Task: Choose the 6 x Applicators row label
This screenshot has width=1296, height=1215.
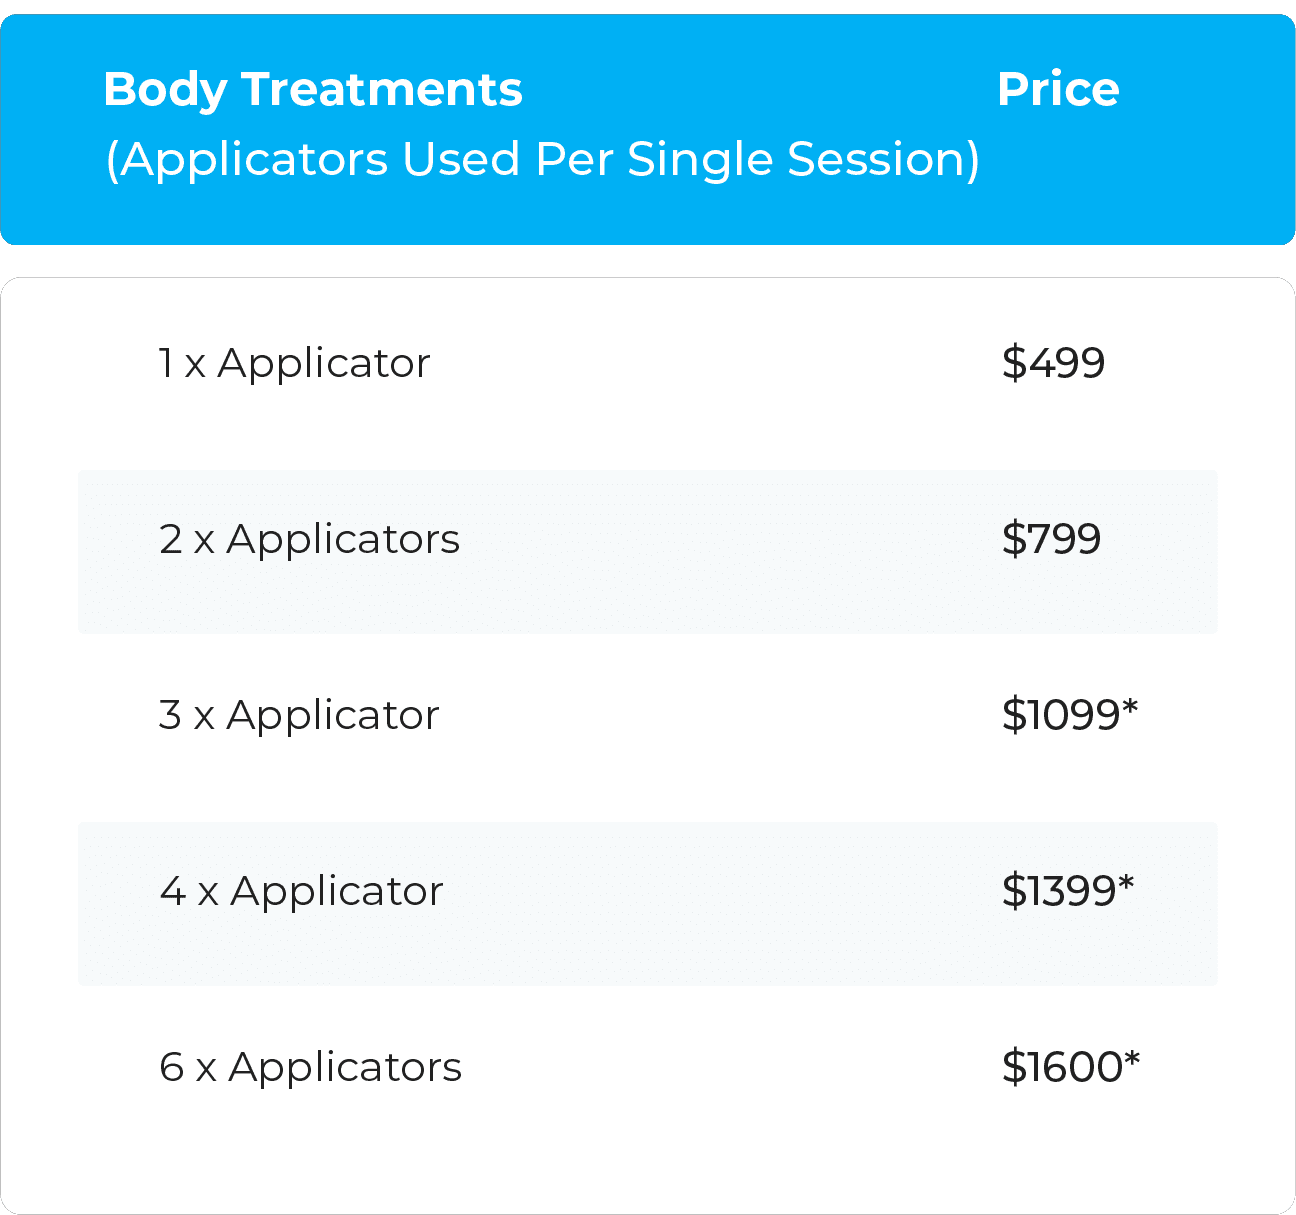Action: point(310,1068)
